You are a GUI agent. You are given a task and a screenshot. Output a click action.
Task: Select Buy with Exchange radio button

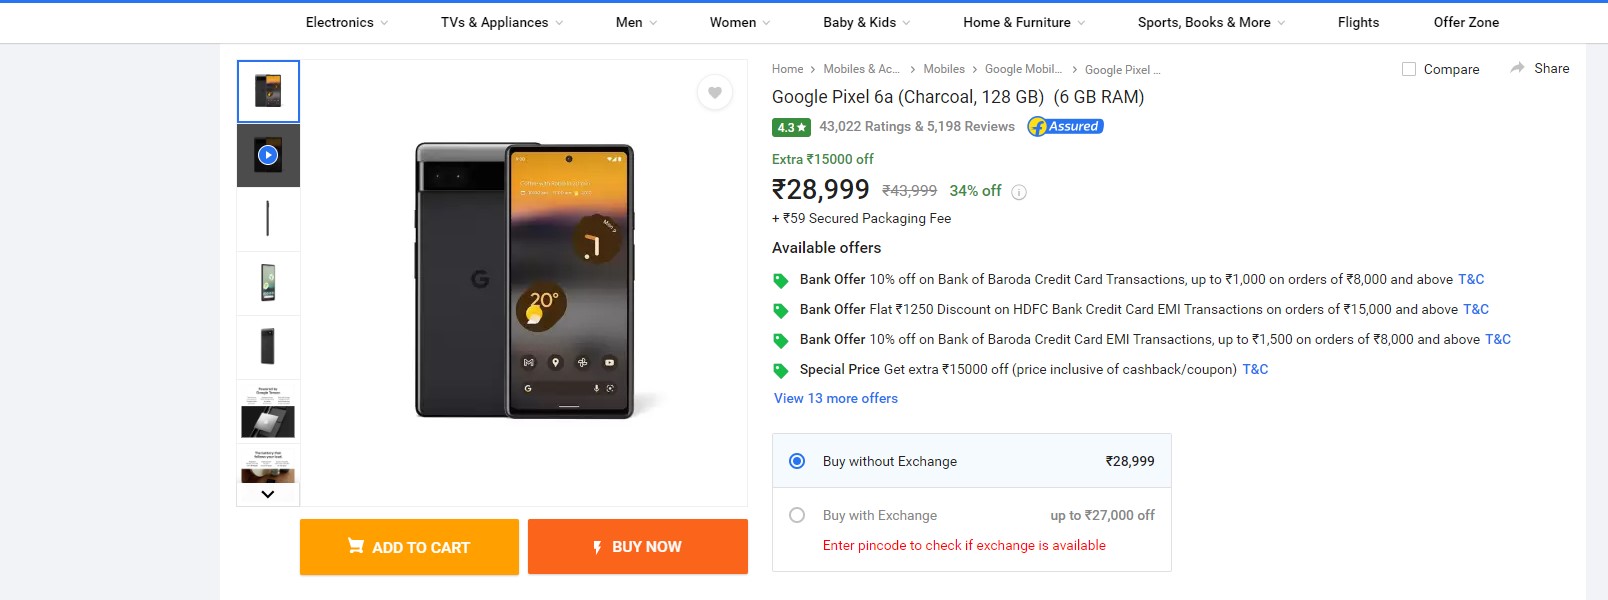pyautogui.click(x=797, y=515)
